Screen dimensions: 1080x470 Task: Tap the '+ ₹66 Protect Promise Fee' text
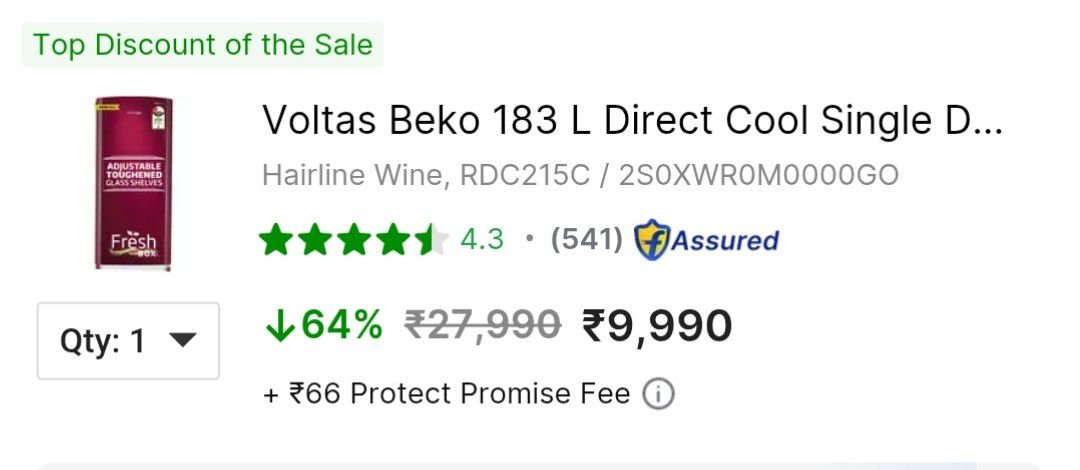(446, 395)
